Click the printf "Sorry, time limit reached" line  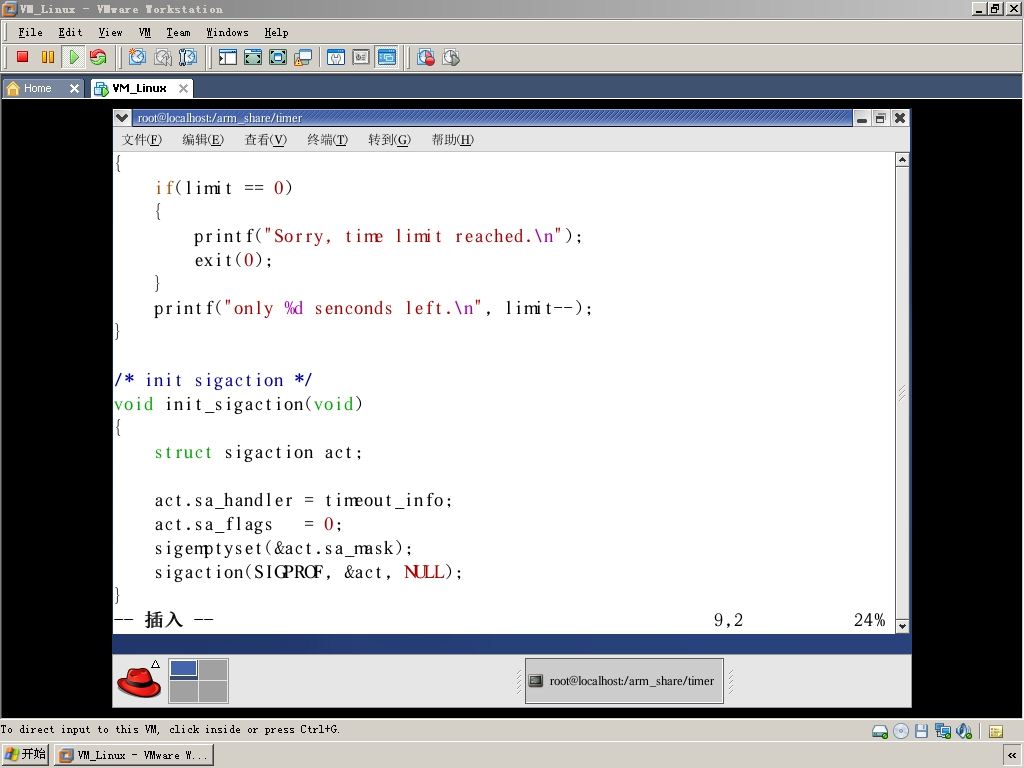[387, 236]
